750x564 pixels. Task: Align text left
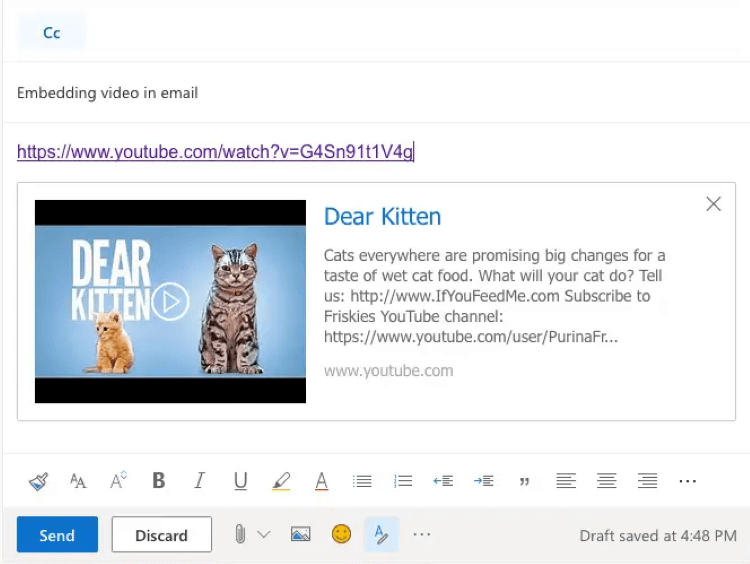click(x=566, y=481)
